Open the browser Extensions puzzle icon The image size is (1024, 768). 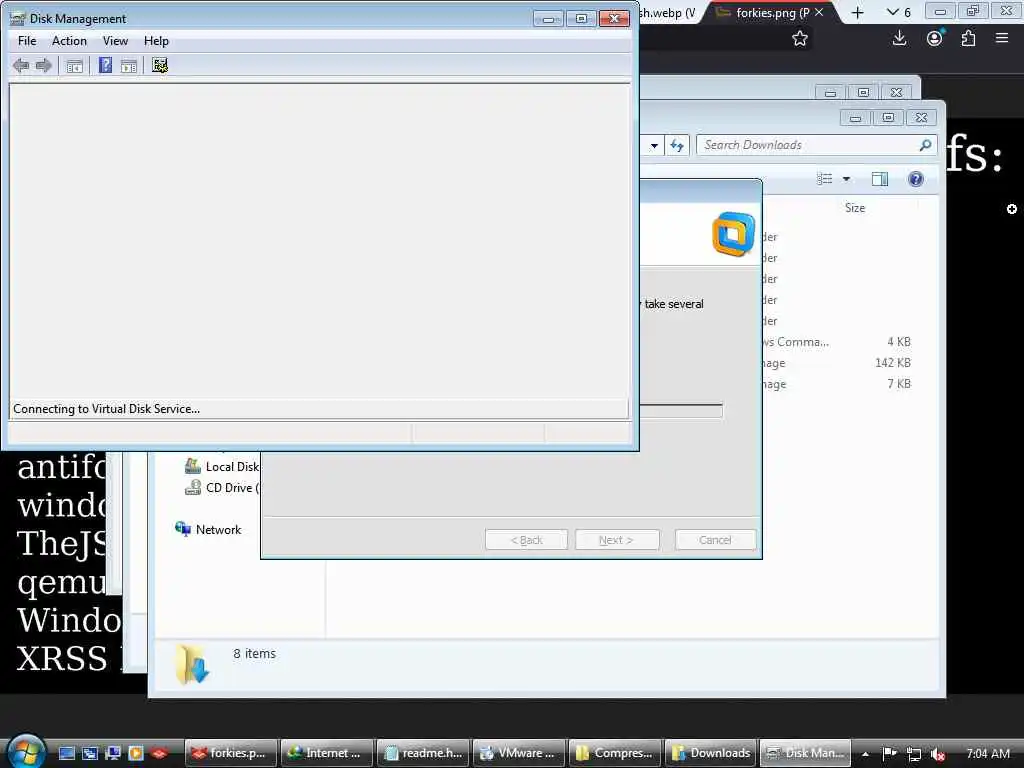click(x=968, y=38)
